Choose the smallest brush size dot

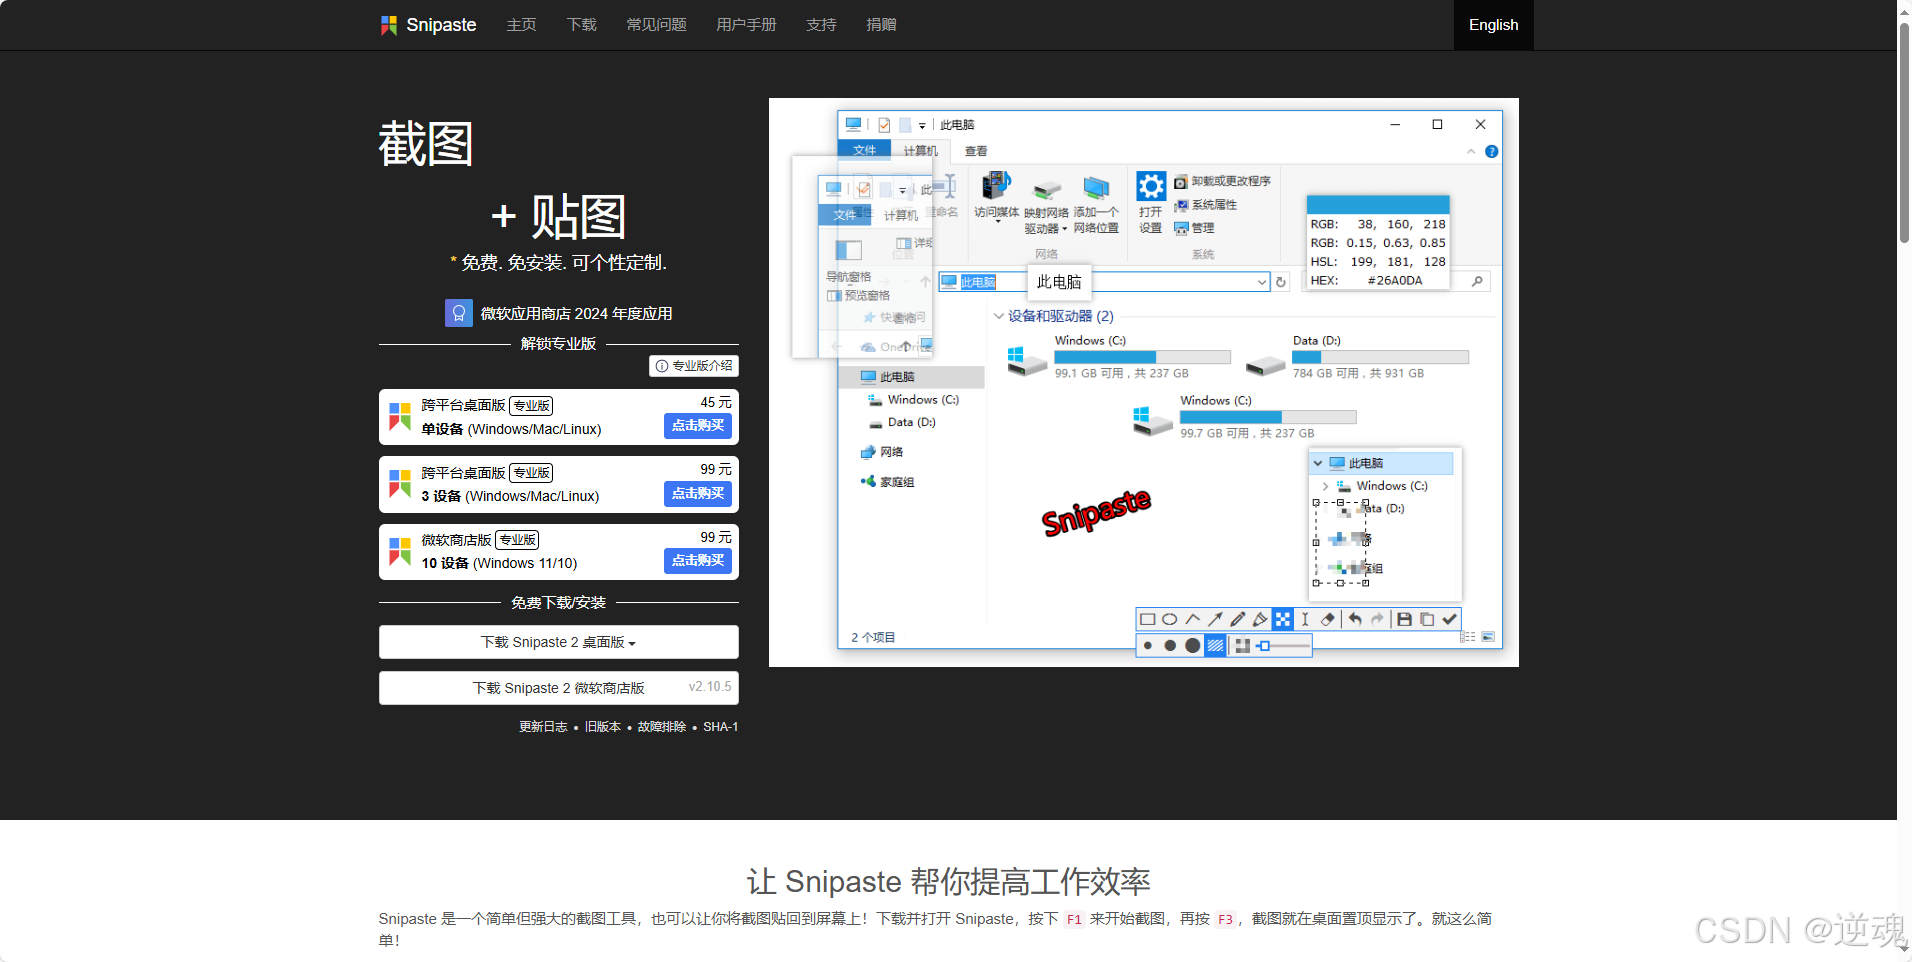pyautogui.click(x=1148, y=646)
